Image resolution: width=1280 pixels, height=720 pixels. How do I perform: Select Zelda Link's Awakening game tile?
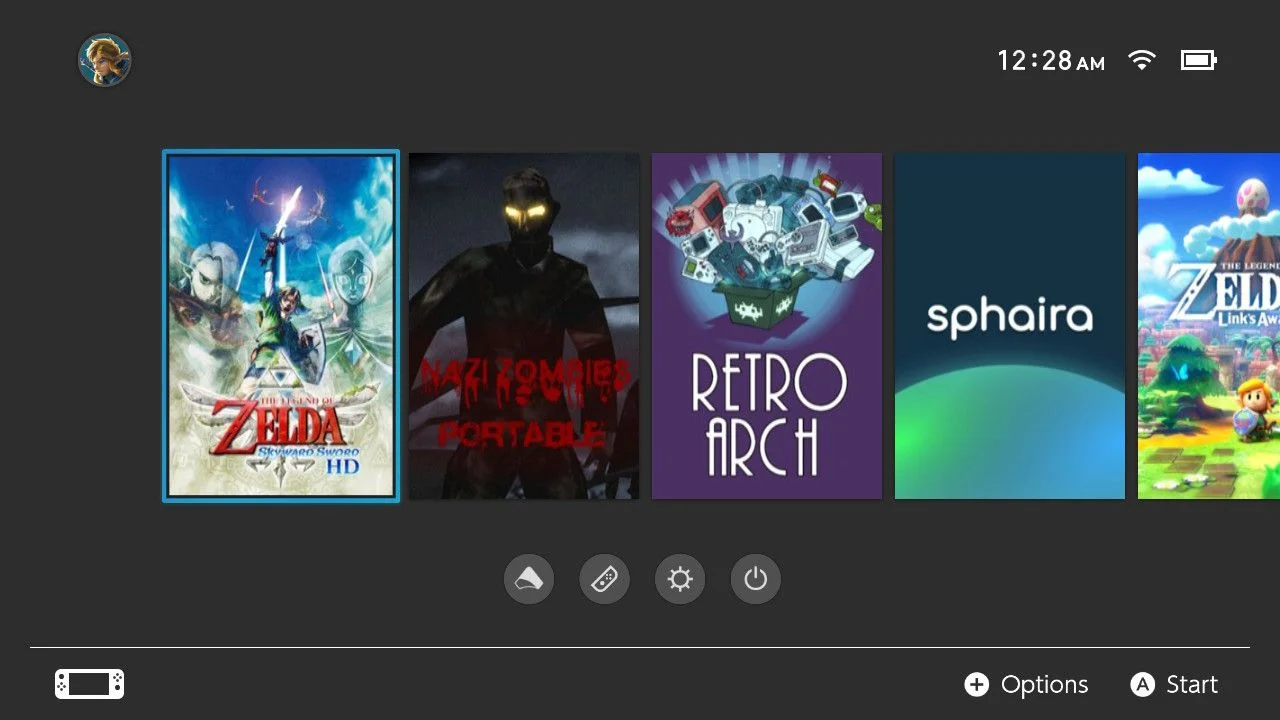(1209, 326)
